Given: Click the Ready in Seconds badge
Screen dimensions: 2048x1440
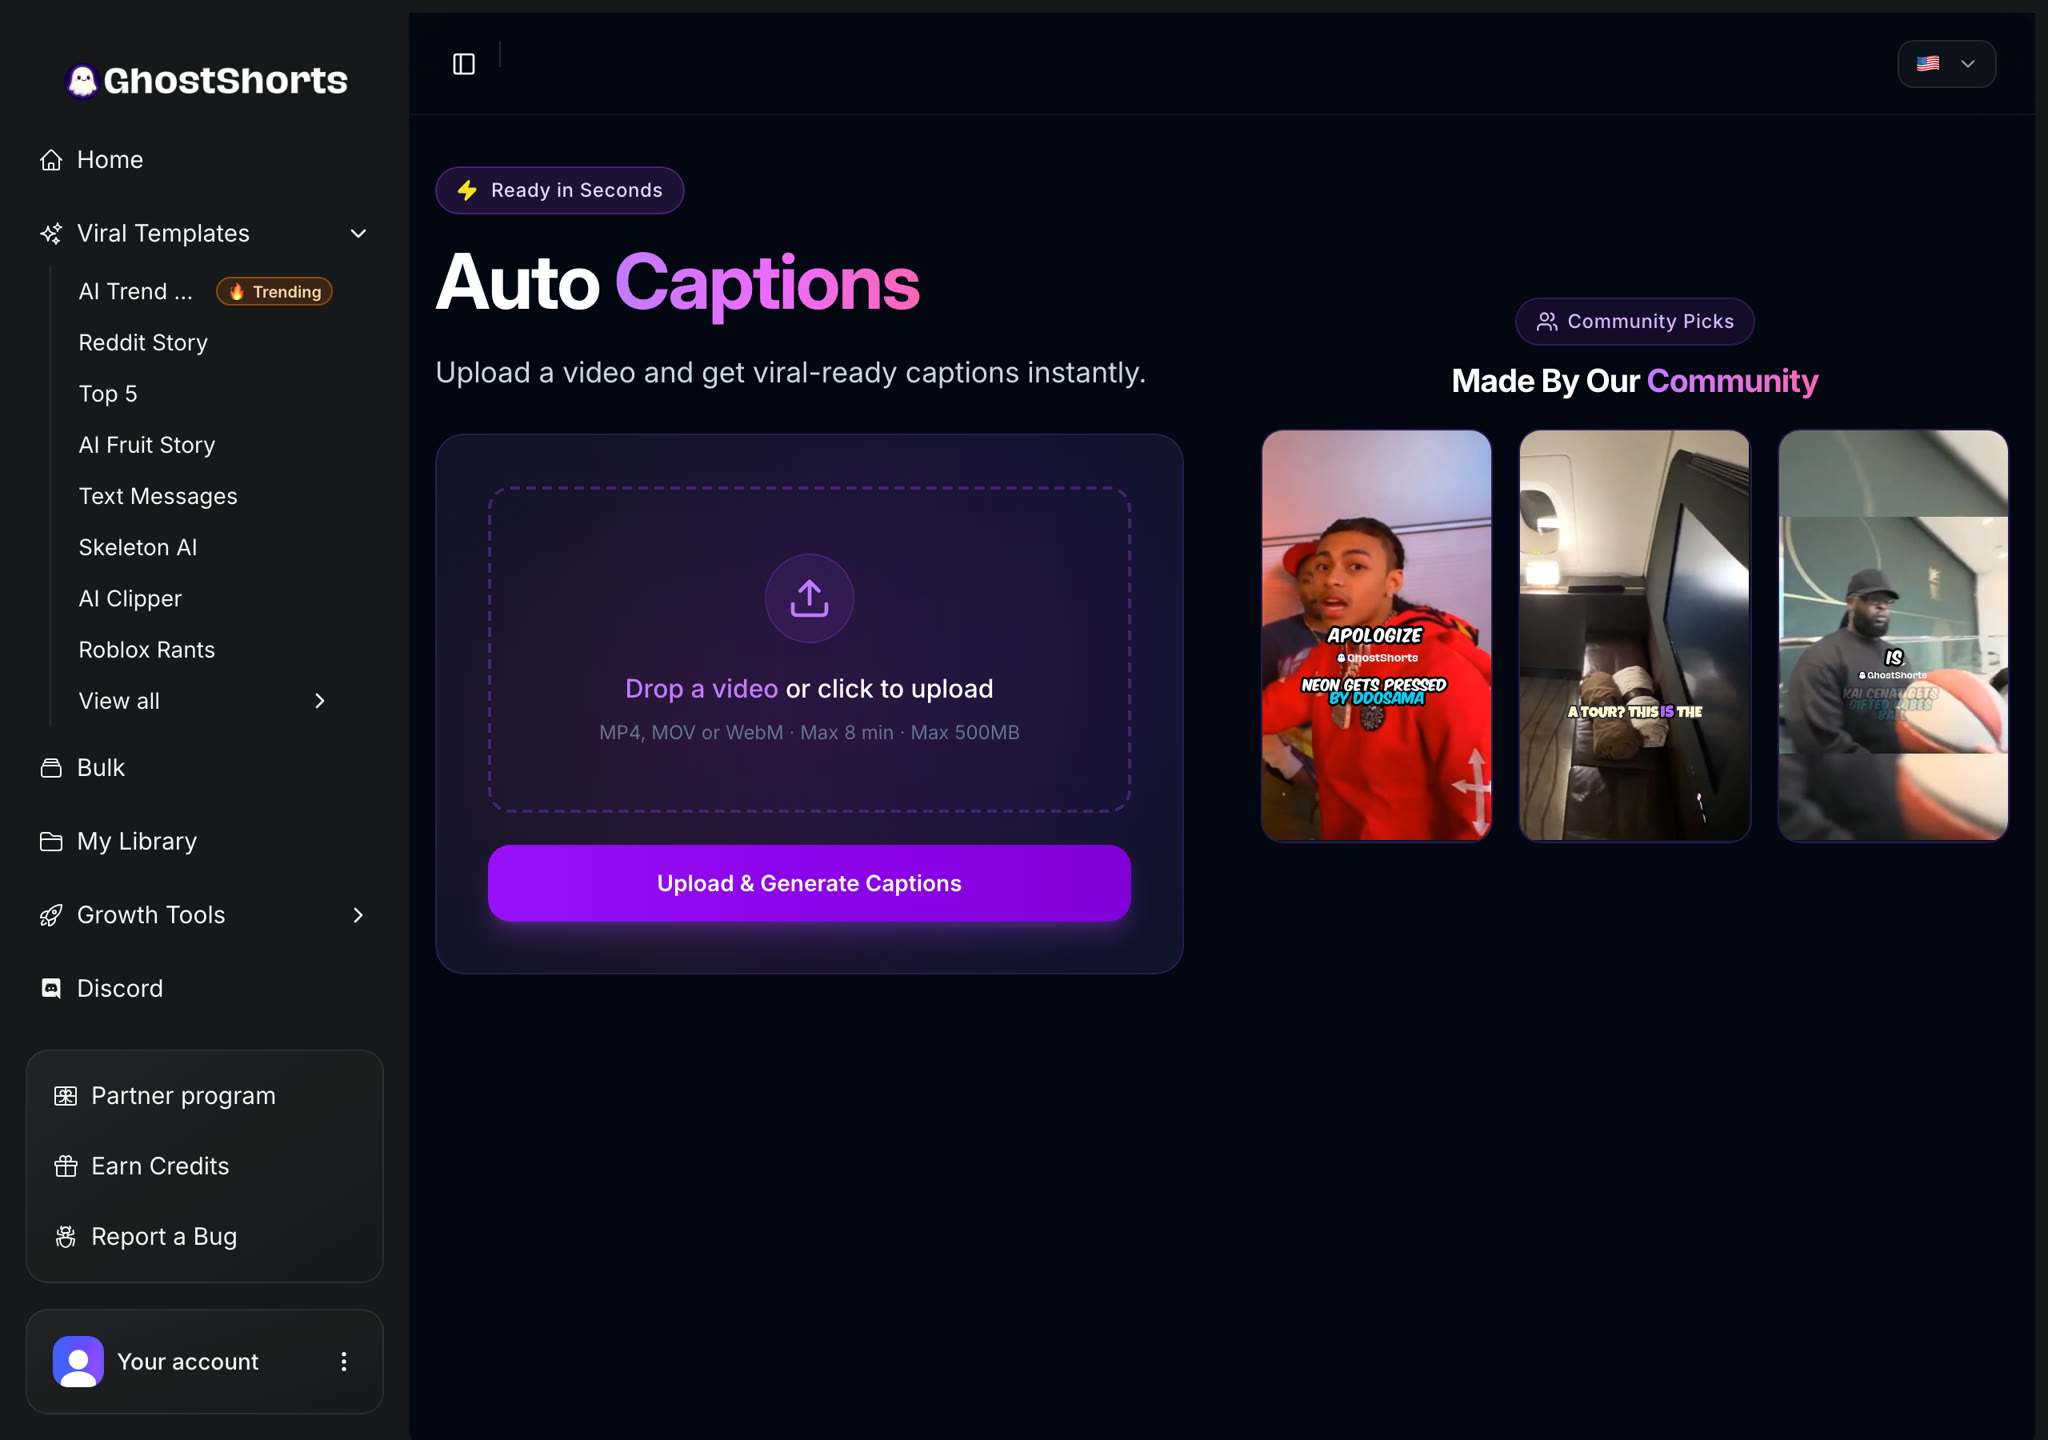Looking at the screenshot, I should coord(560,191).
